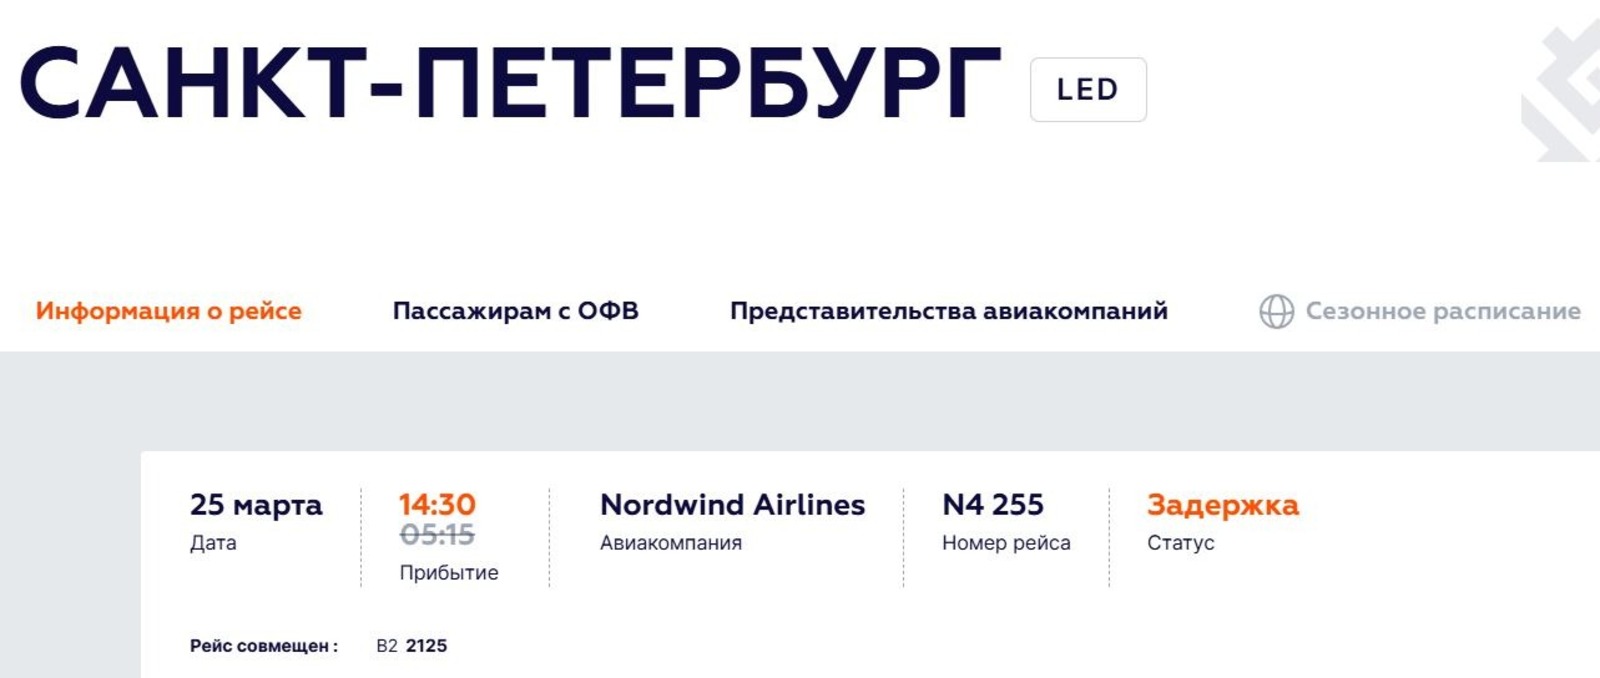This screenshot has width=1600, height=678.
Task: Switch to the Пассажирам с ОФВ tab
Action: tap(515, 311)
